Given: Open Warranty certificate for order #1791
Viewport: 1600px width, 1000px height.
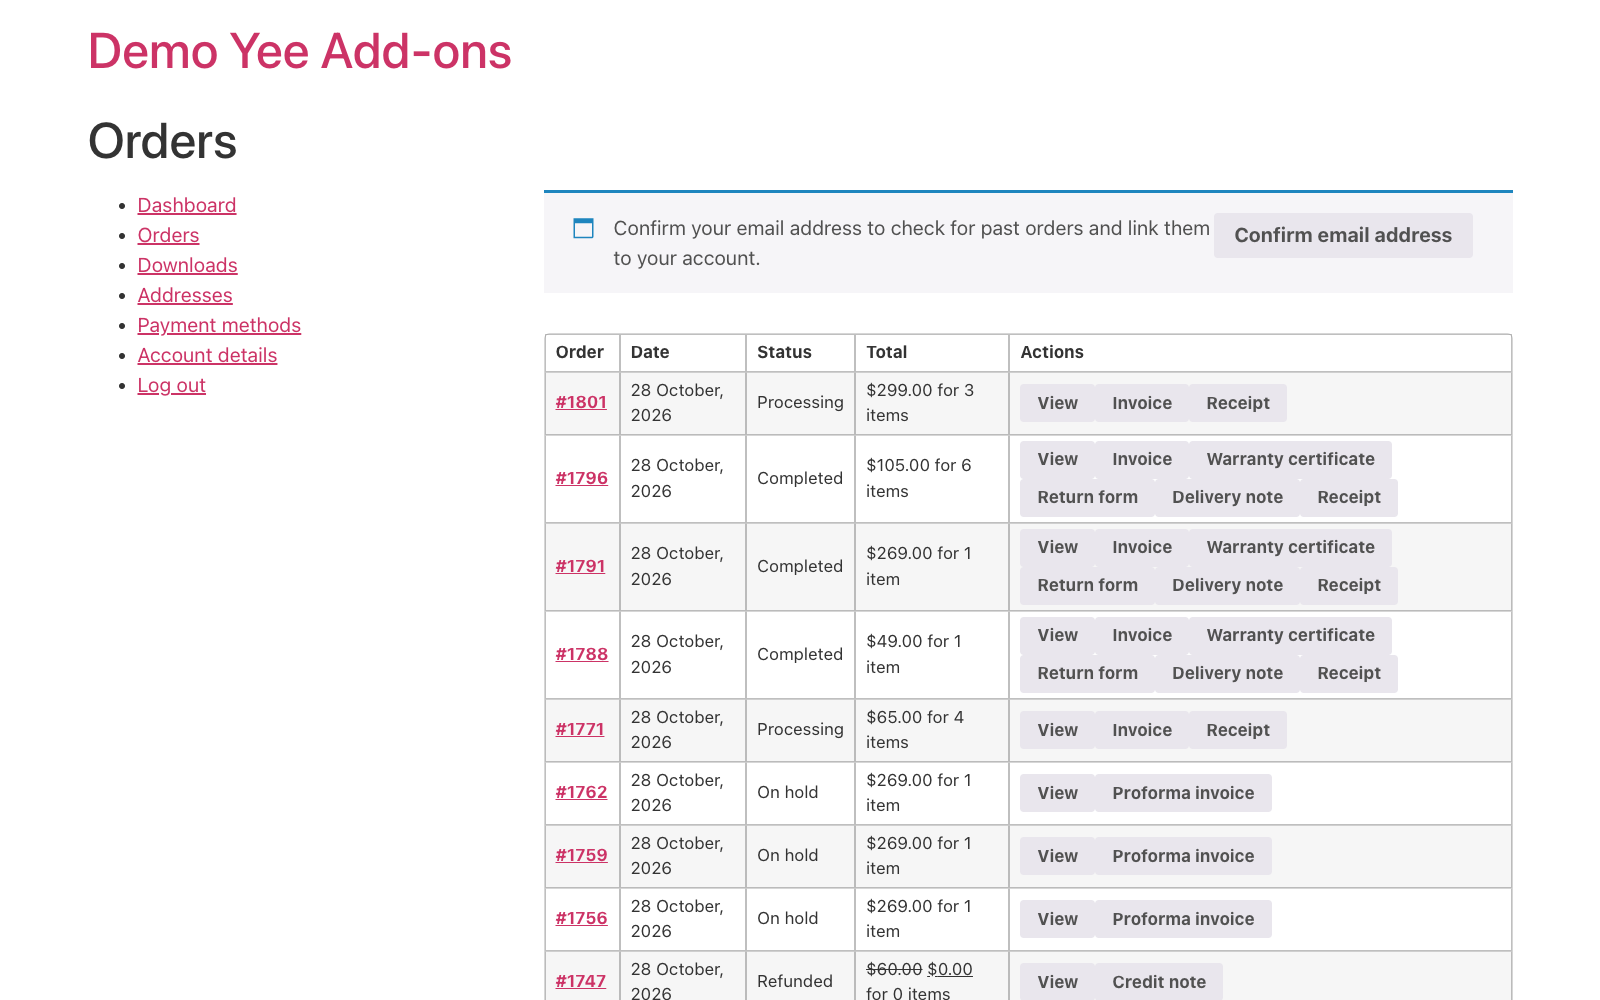Looking at the screenshot, I should click(x=1290, y=547).
